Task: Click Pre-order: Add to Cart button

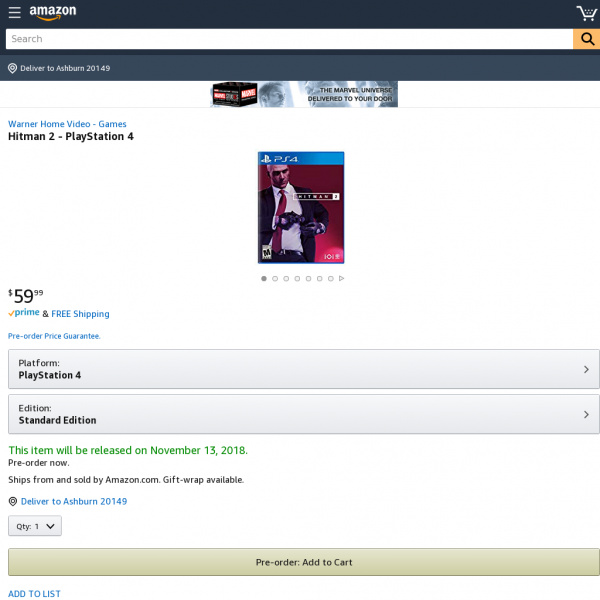Action: [304, 562]
